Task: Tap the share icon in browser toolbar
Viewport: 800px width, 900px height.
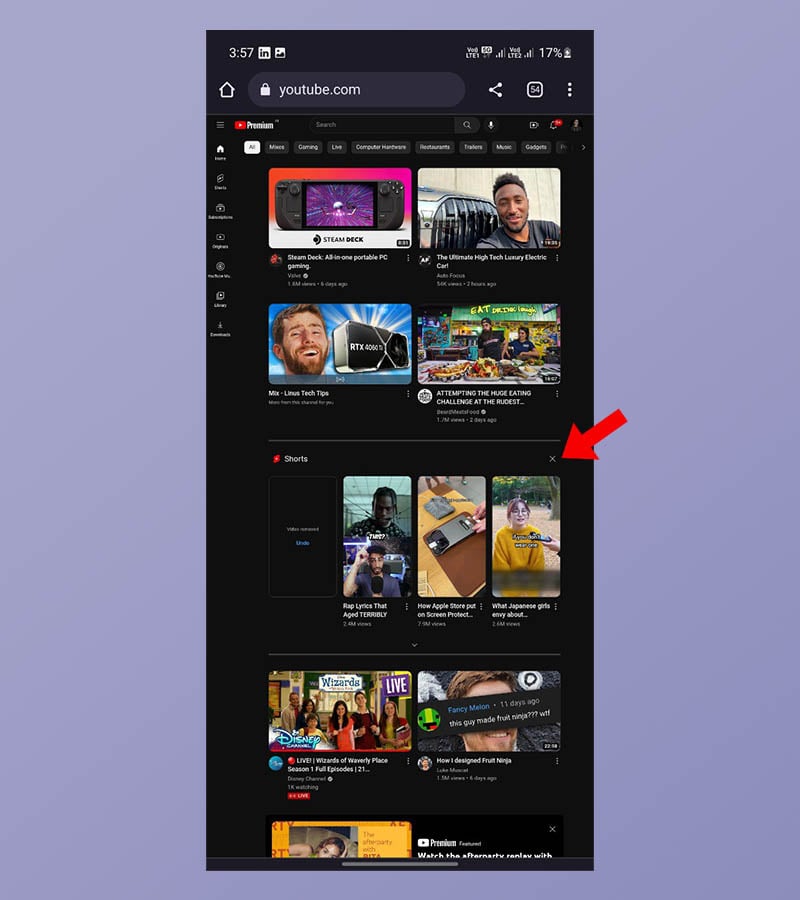Action: pos(495,90)
